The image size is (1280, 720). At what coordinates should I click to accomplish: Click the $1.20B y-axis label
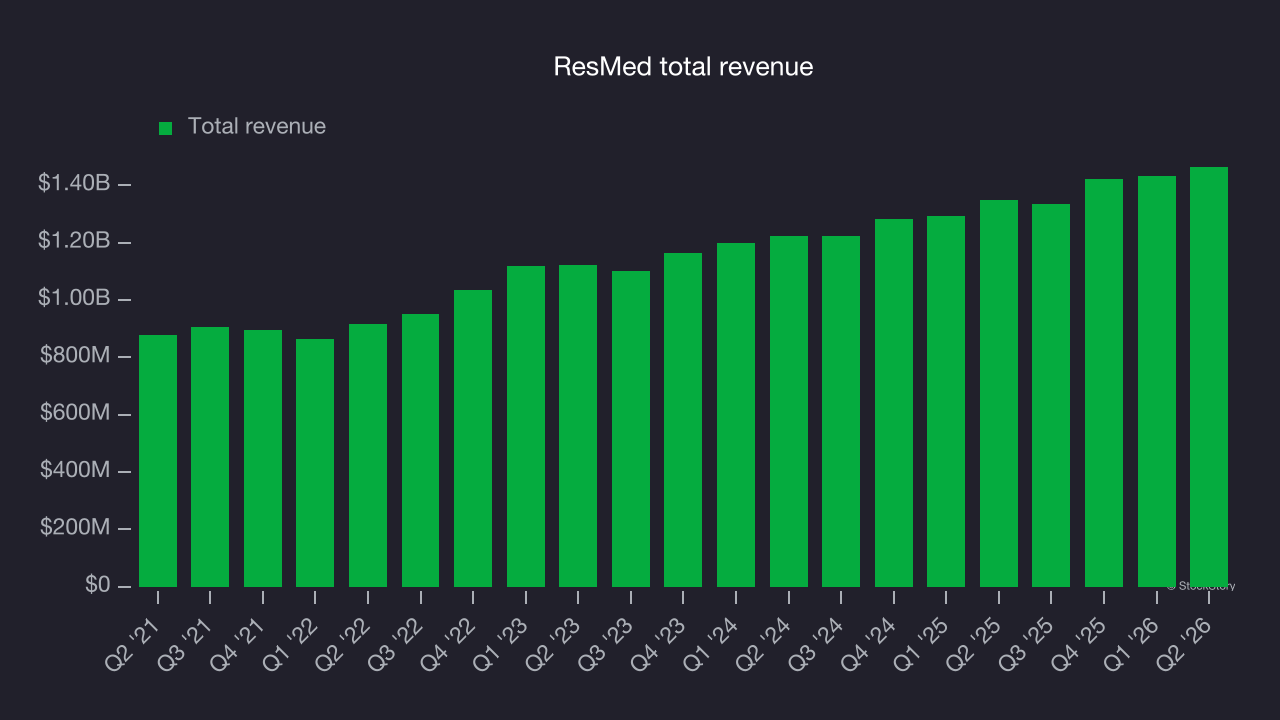pos(74,240)
